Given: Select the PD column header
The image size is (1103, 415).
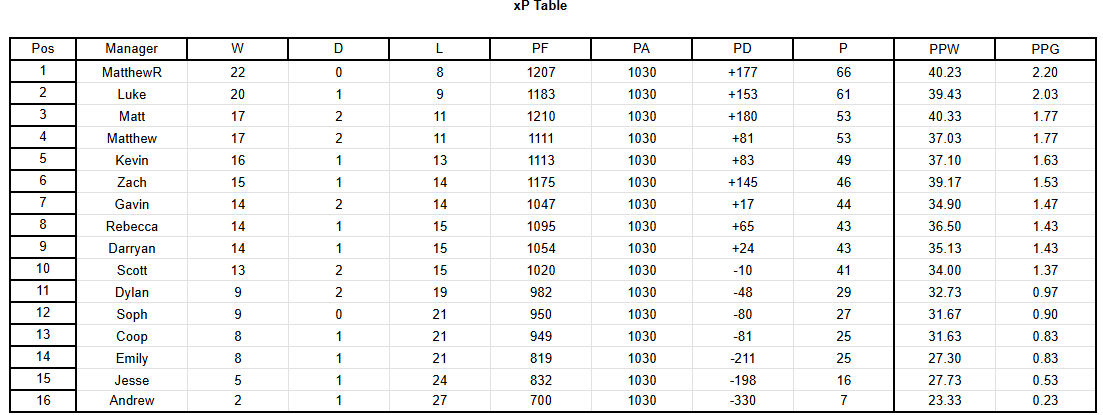Looking at the screenshot, I should pos(742,49).
